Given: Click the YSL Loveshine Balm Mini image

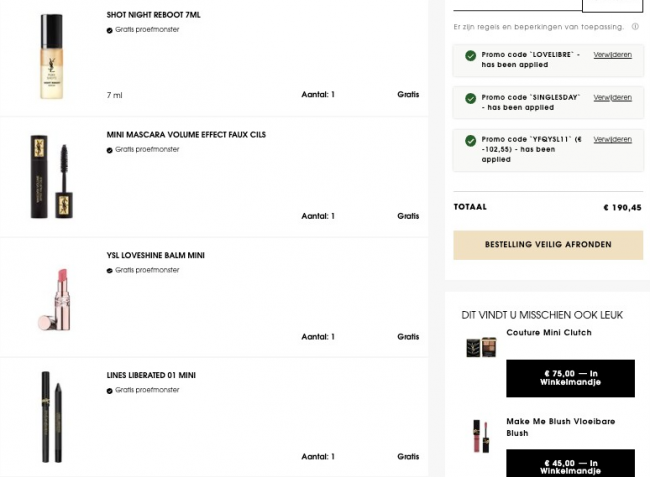Looking at the screenshot, I should click(49, 296).
